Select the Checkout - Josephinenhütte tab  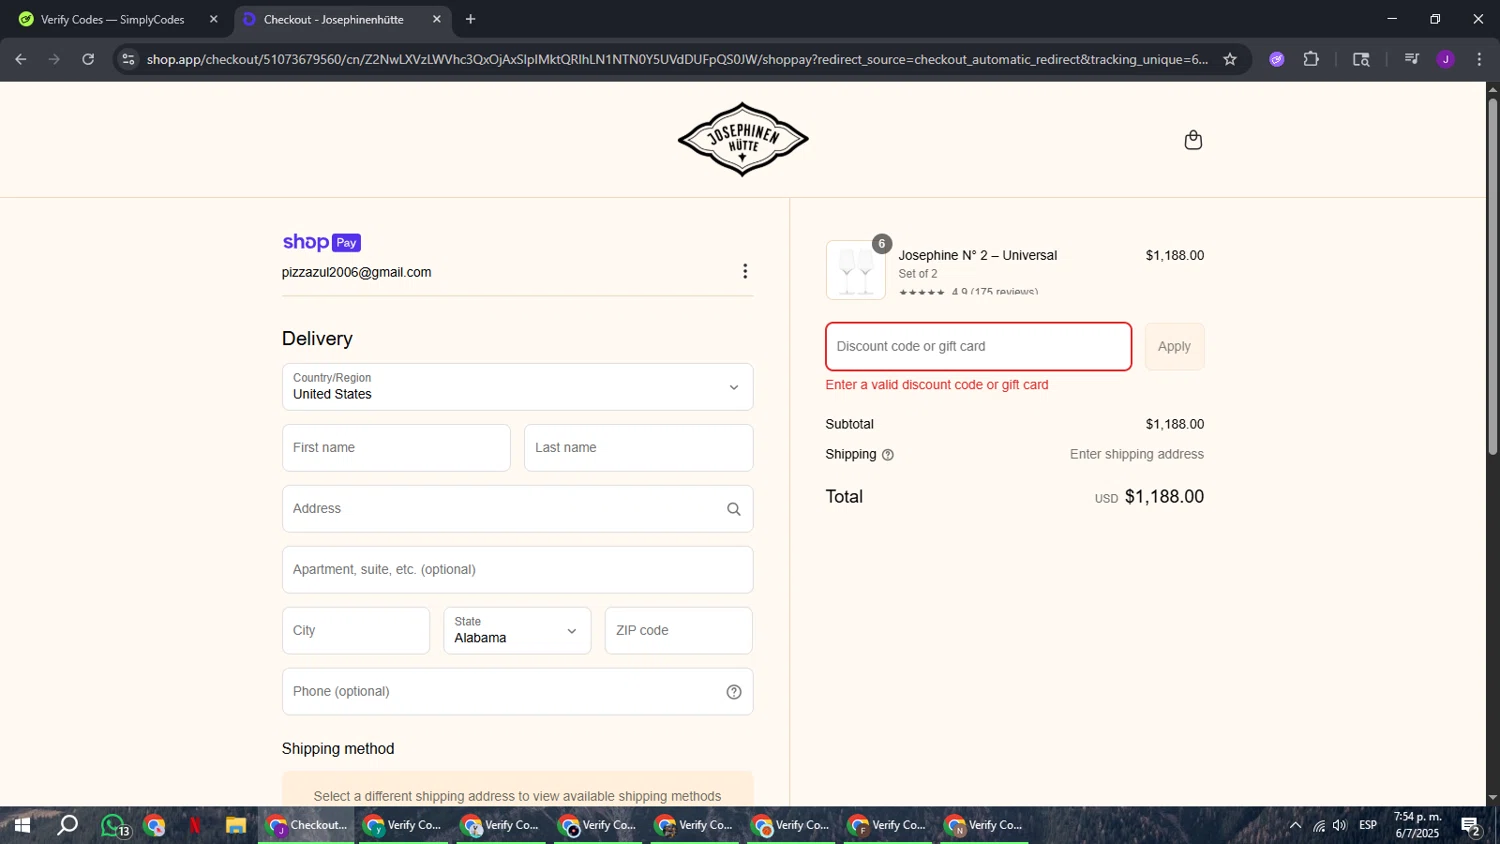(x=341, y=19)
